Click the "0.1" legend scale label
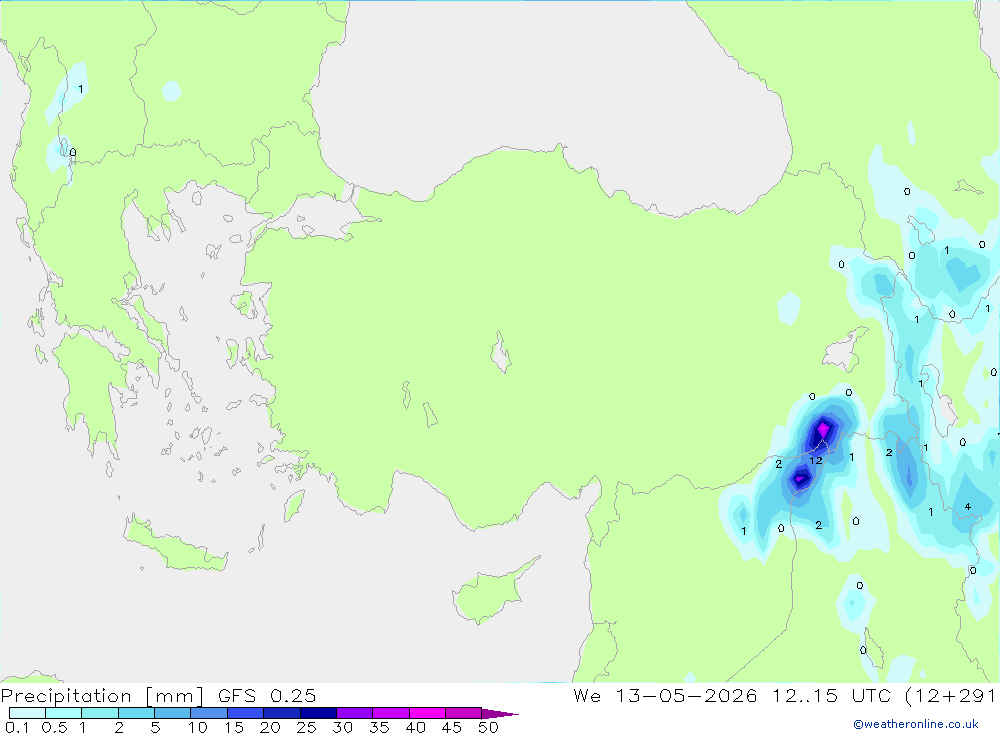This screenshot has width=1000, height=733. (17, 727)
